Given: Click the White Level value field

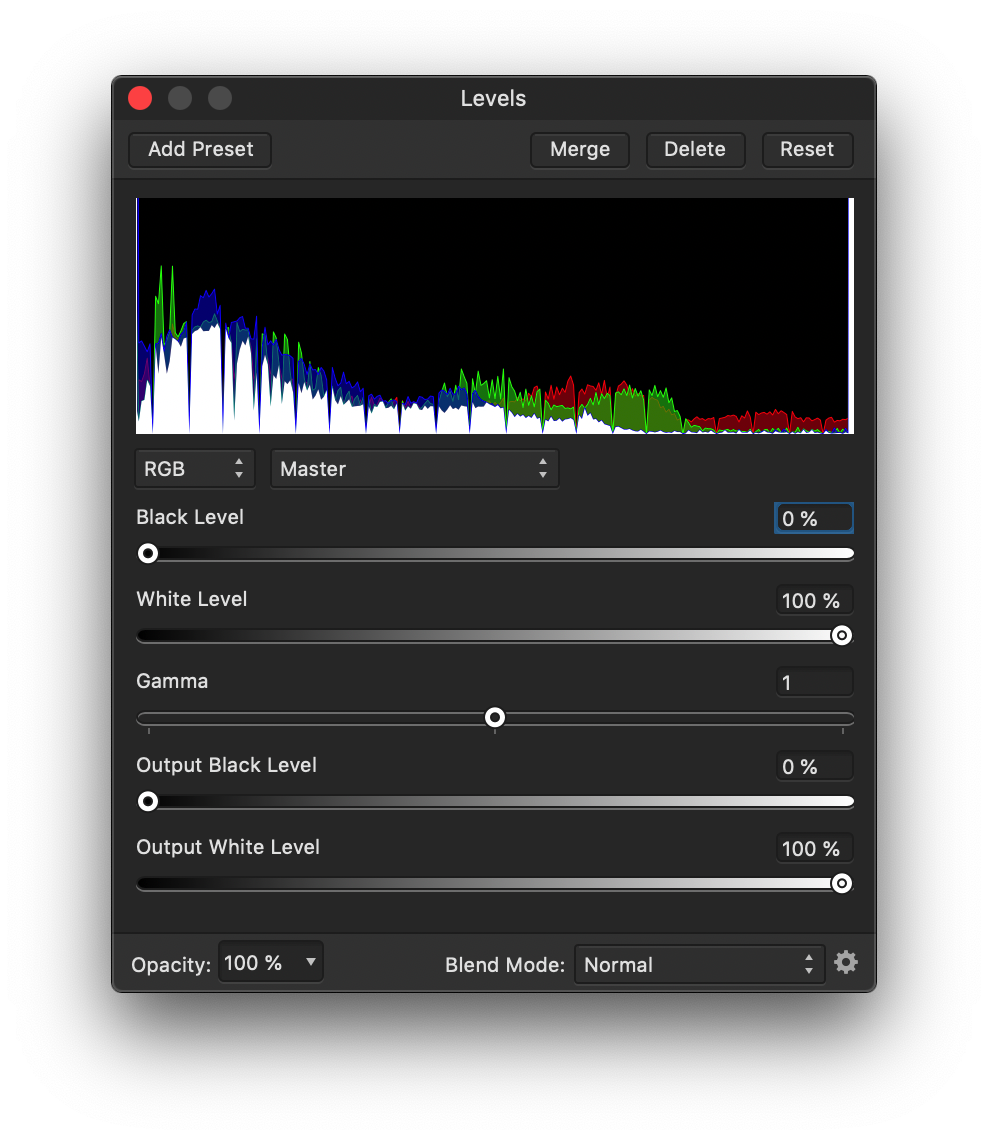Looking at the screenshot, I should point(814,601).
